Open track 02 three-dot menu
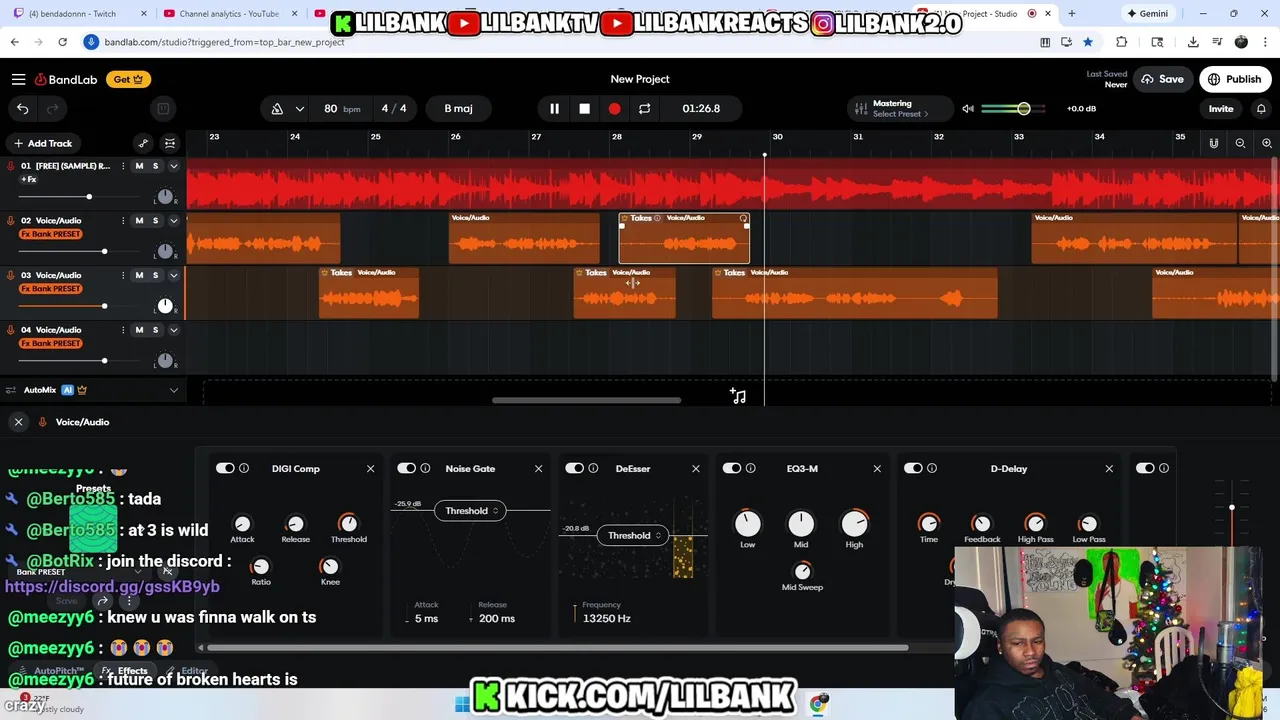This screenshot has height=720, width=1280. click(x=123, y=220)
